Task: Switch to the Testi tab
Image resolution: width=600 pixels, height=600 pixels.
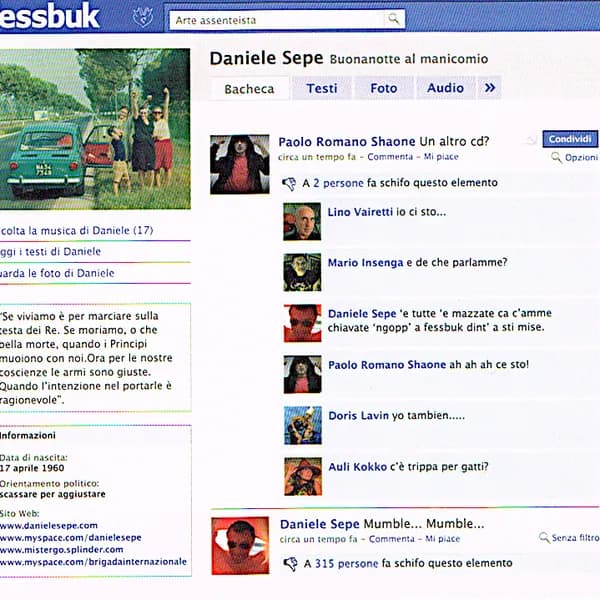Action: [322, 88]
